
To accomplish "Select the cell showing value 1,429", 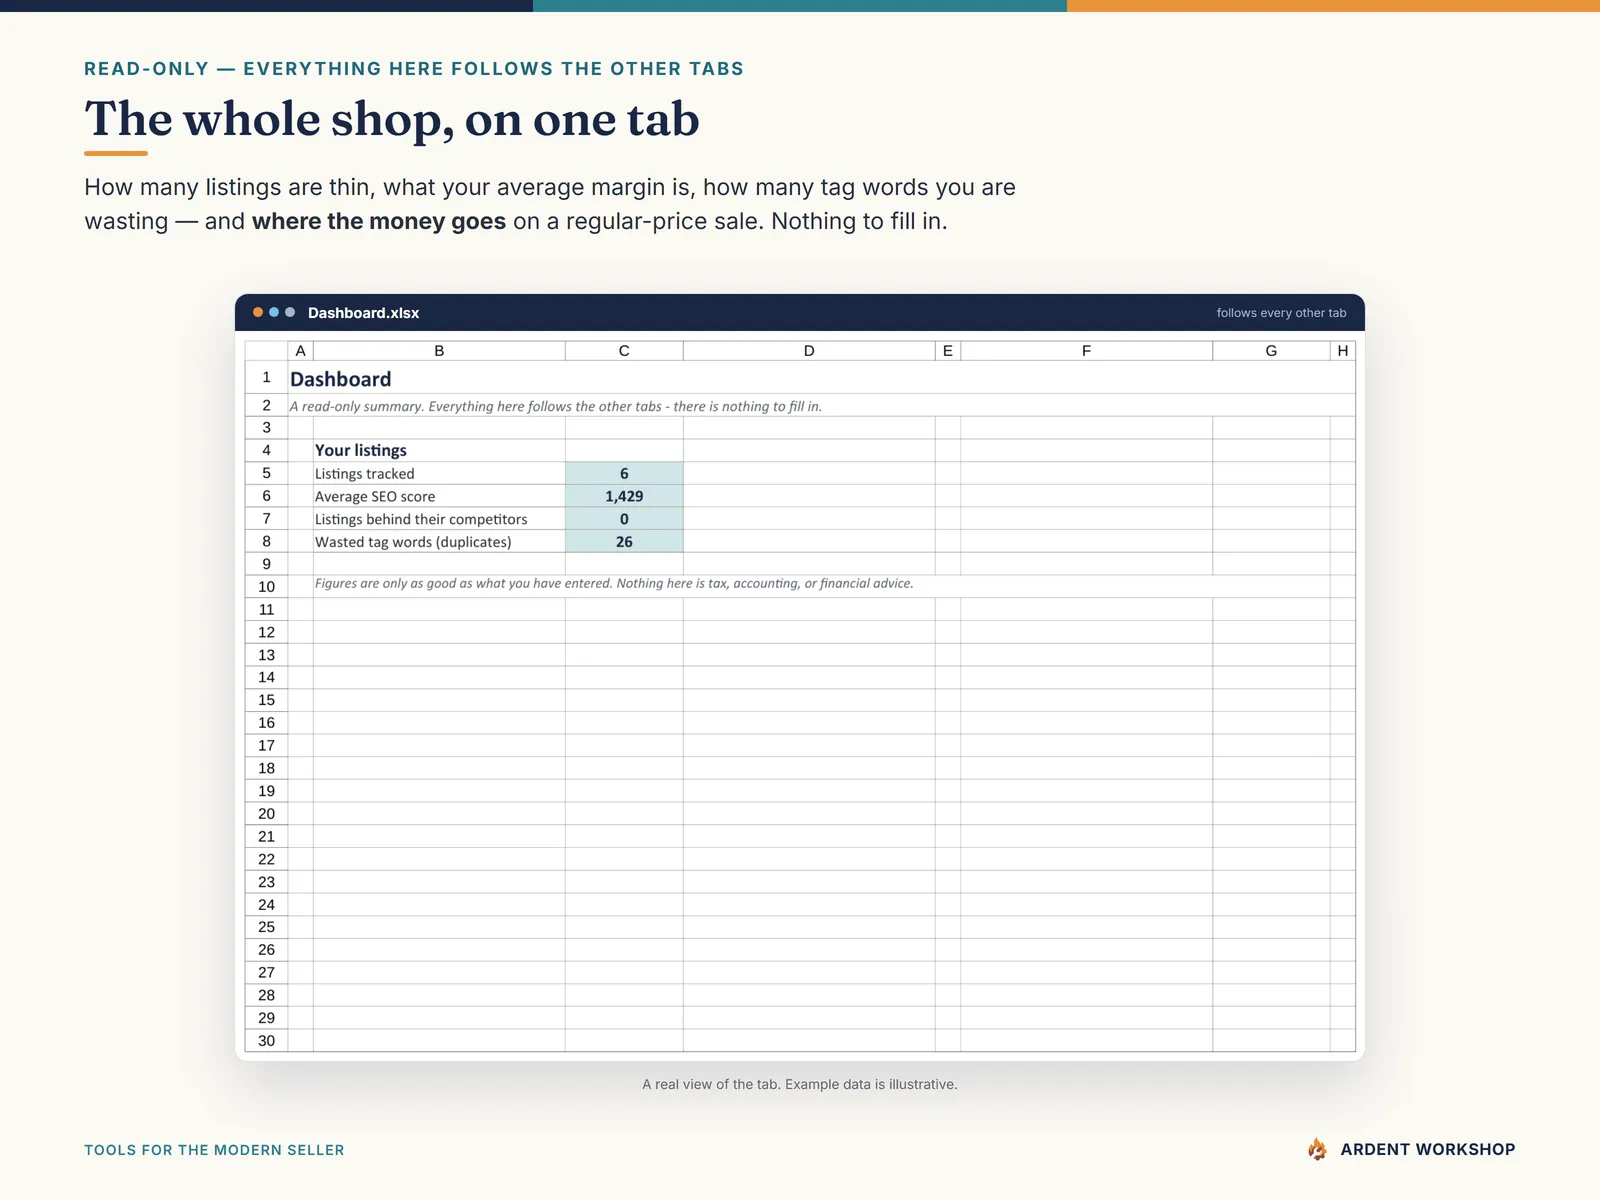I will point(624,496).
